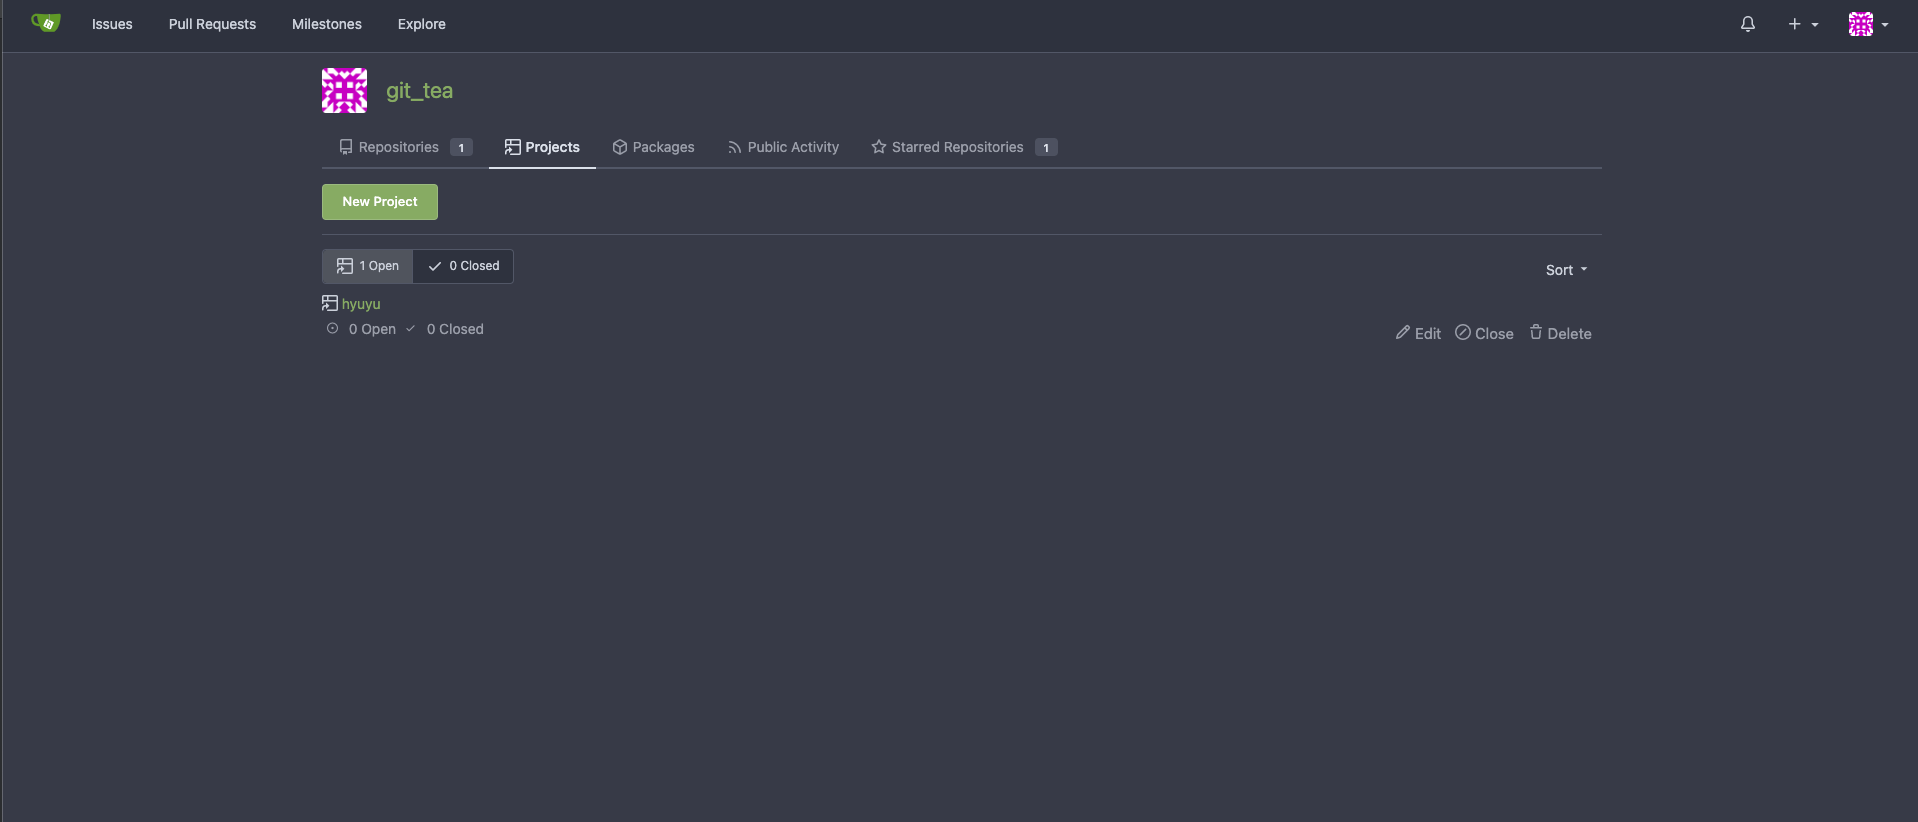Image resolution: width=1918 pixels, height=822 pixels.
Task: Edit the hyuyu project
Action: coord(1418,333)
